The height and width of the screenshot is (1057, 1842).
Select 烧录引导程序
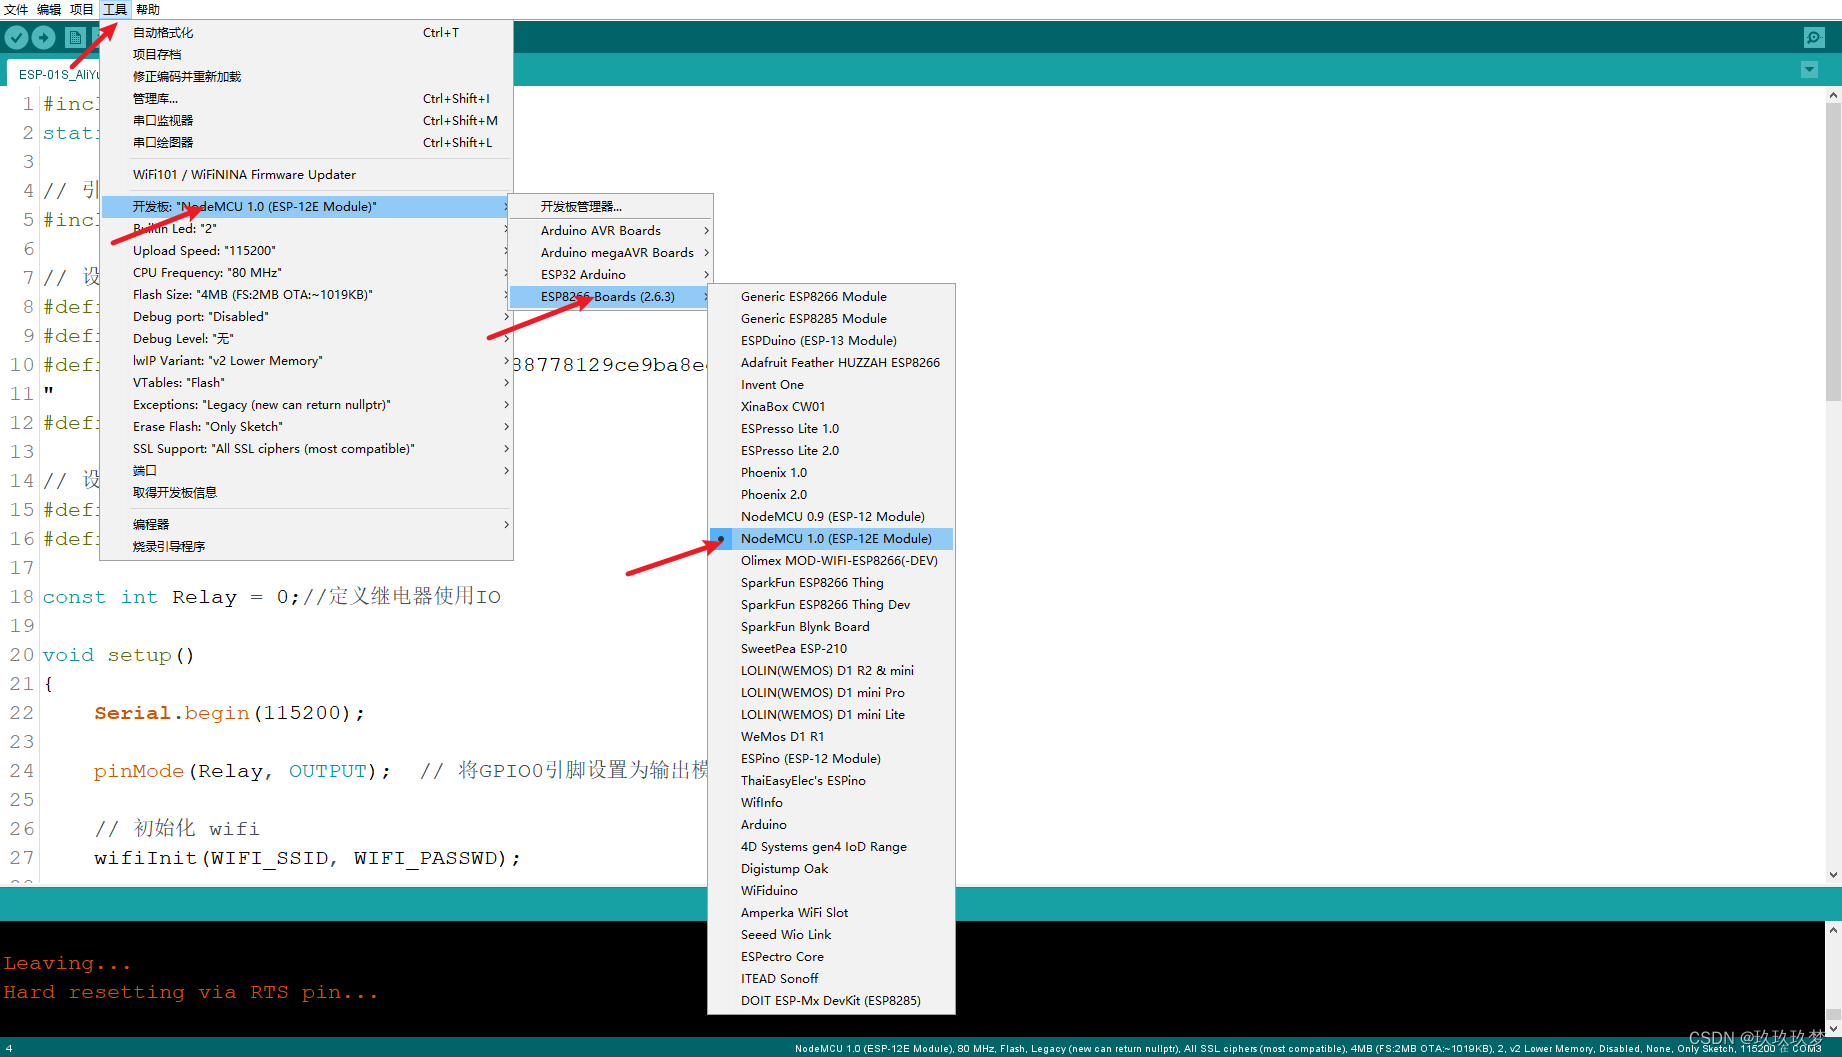[x=306, y=547]
